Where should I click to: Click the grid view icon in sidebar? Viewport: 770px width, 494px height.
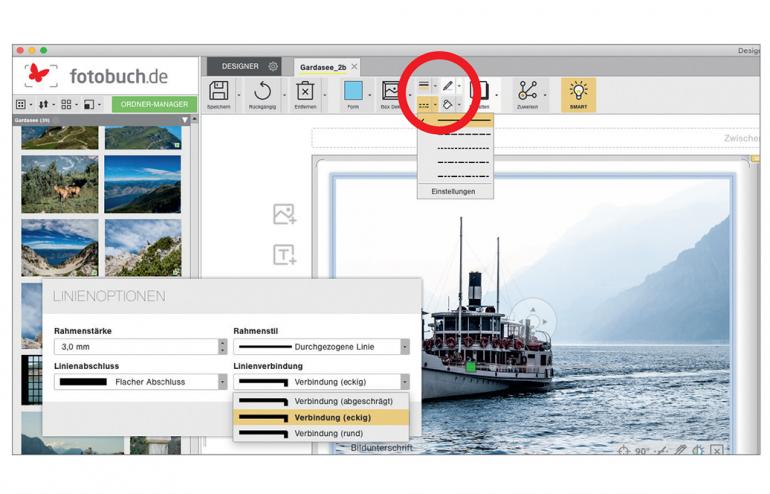point(21,104)
